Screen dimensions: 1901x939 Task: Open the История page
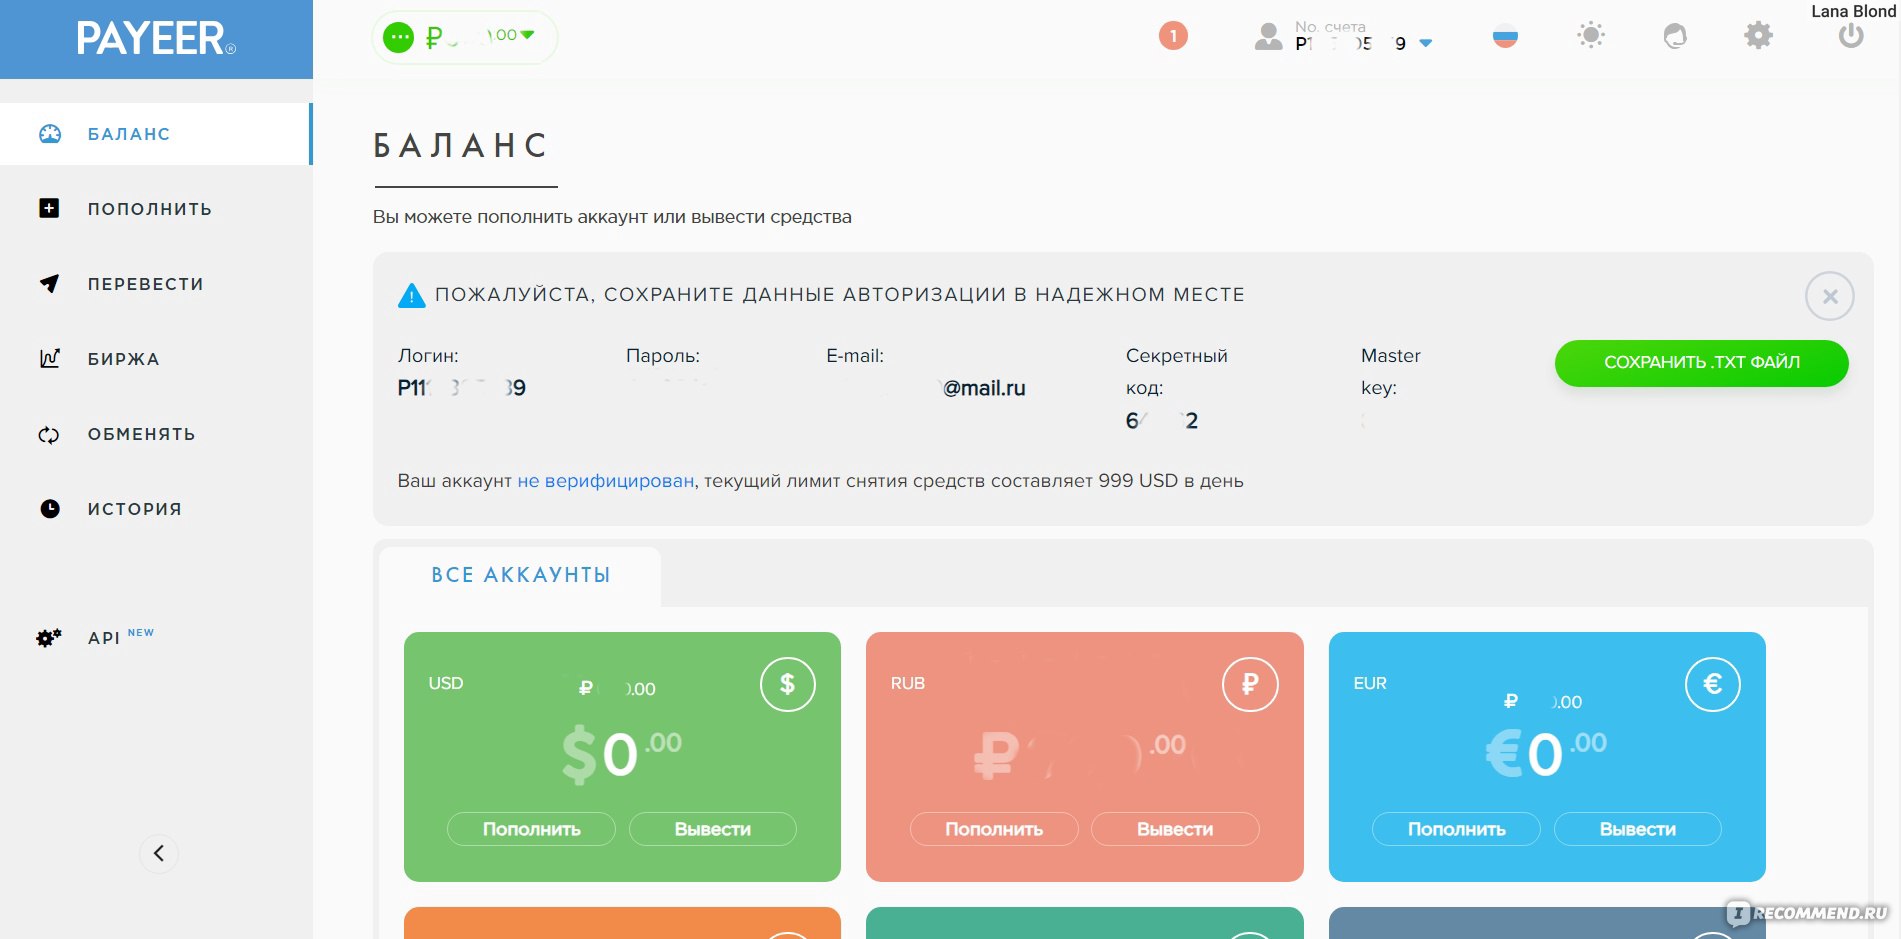tap(135, 509)
